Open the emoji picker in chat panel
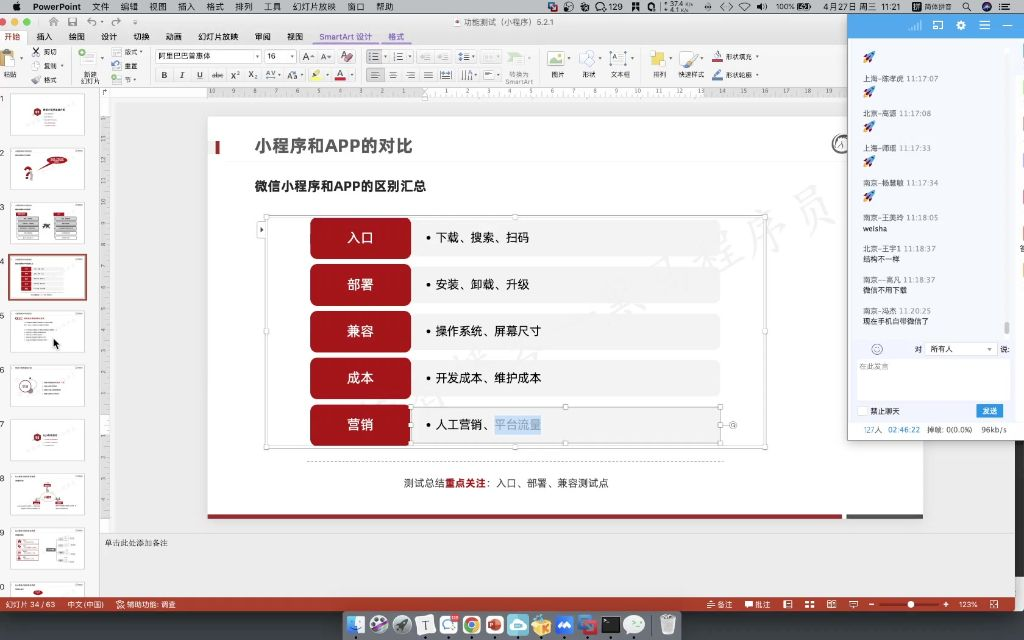This screenshot has width=1024, height=640. 876,349
